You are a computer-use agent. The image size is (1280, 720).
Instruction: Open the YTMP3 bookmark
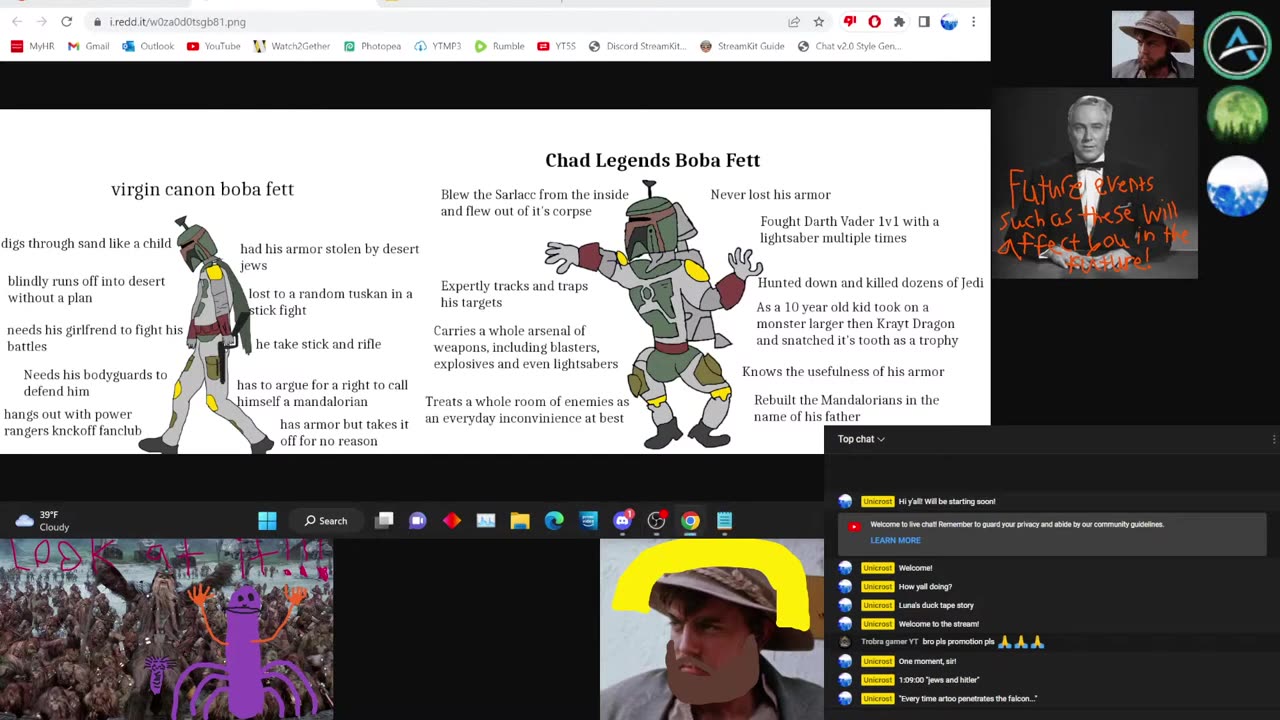(x=438, y=46)
